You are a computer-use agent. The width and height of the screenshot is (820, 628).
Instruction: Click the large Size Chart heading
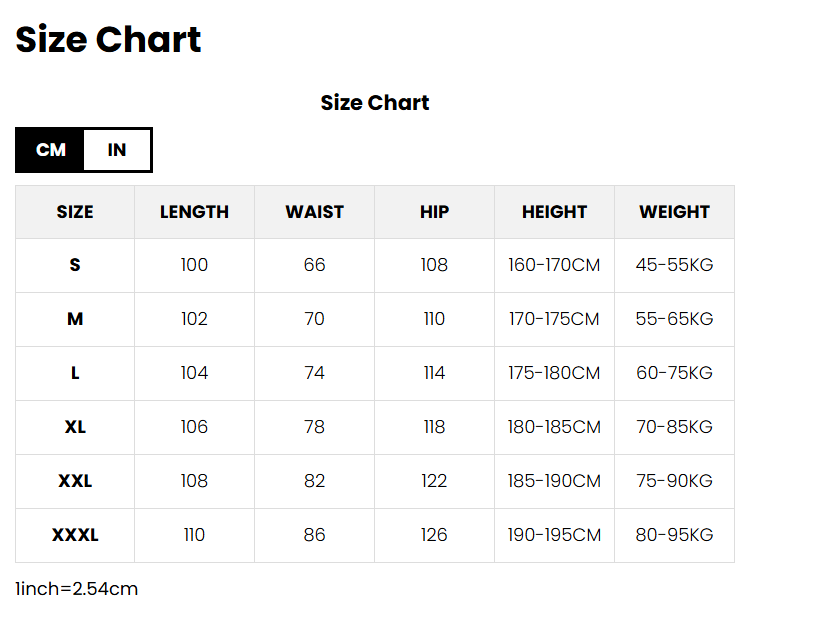tap(108, 40)
